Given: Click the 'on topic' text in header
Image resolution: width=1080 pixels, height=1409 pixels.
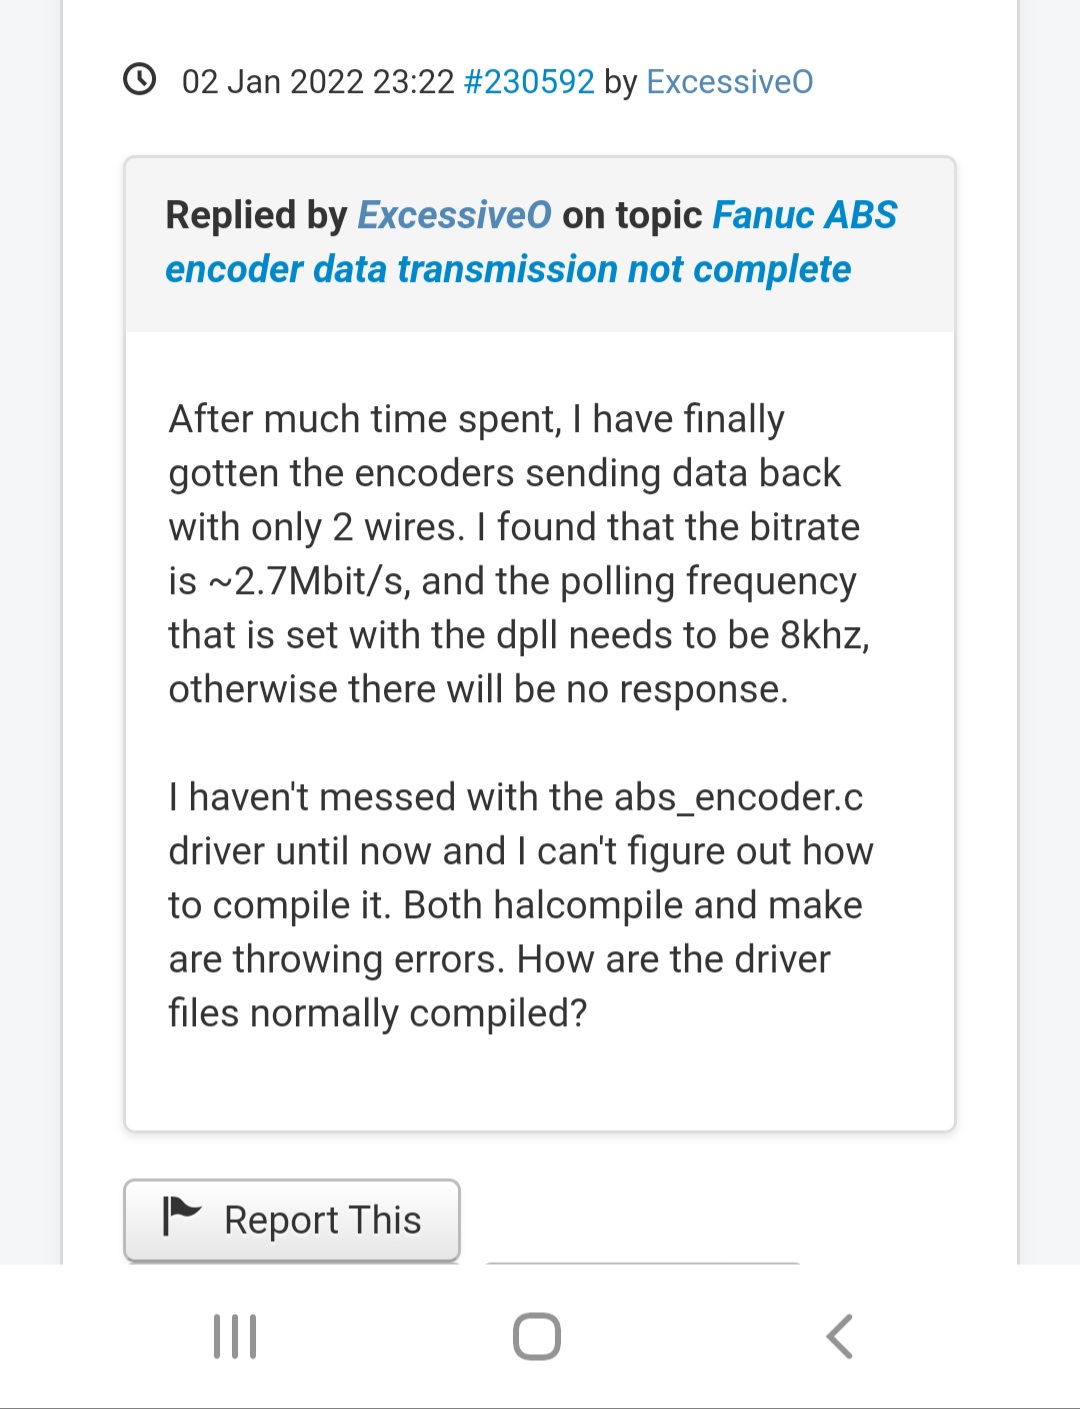Looking at the screenshot, I should [x=632, y=215].
